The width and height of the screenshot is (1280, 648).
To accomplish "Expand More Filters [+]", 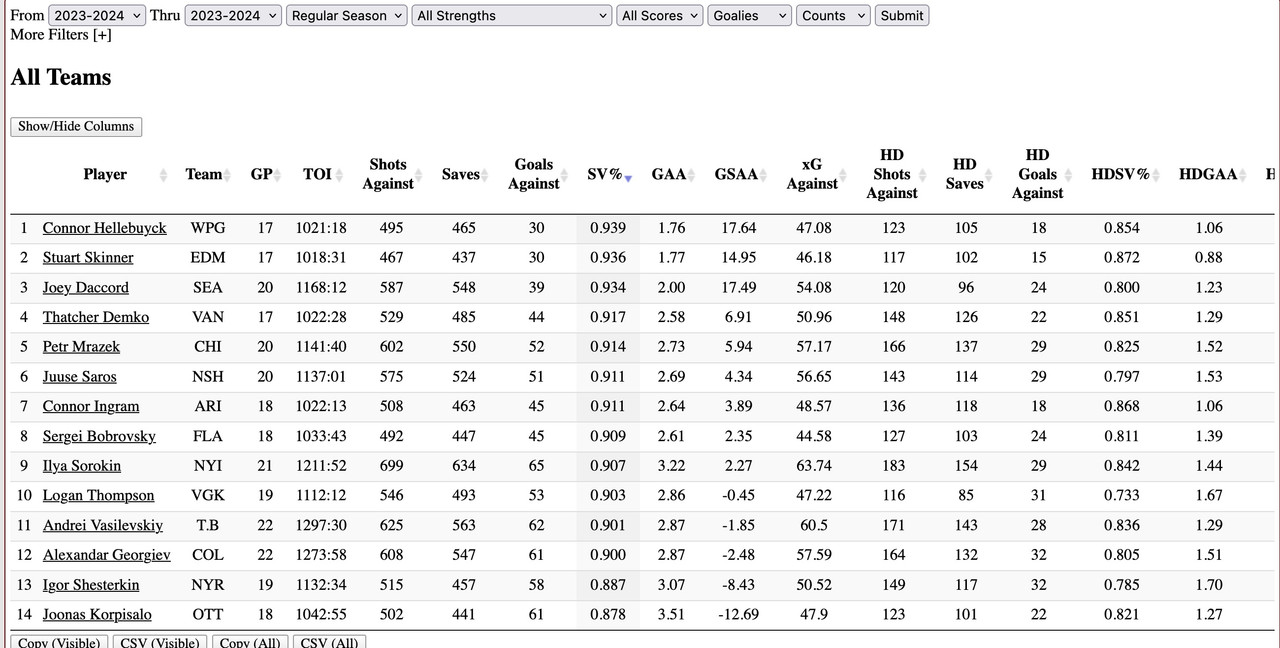I will (61, 35).
